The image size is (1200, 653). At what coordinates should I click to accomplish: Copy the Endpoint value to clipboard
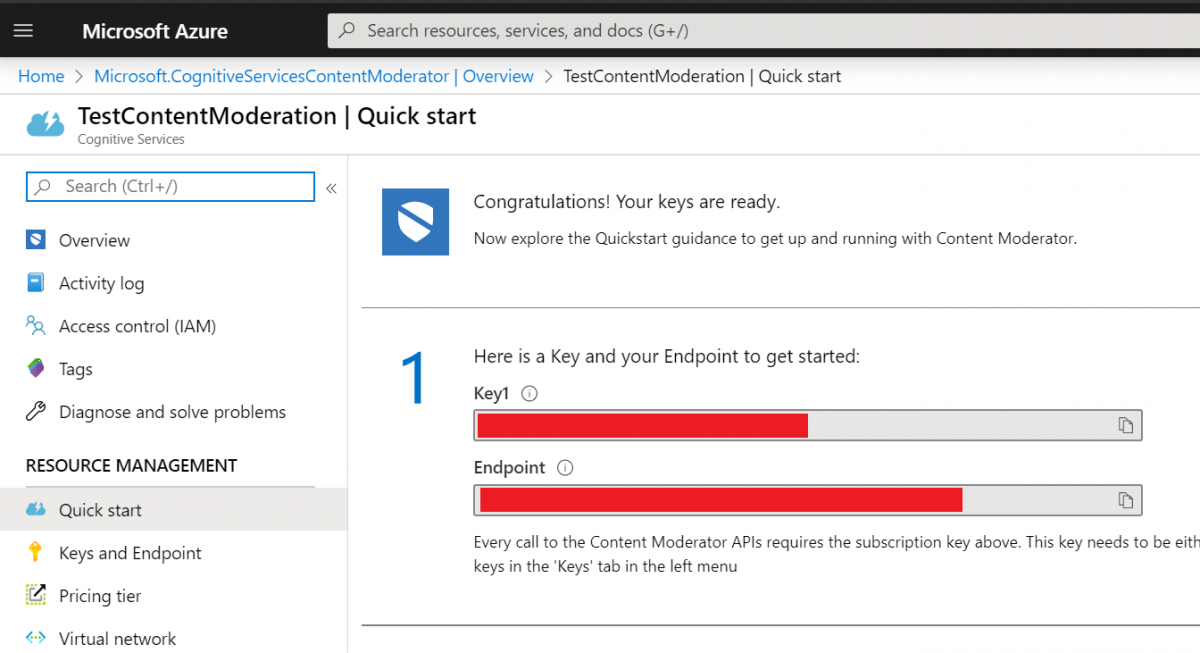click(x=1126, y=499)
